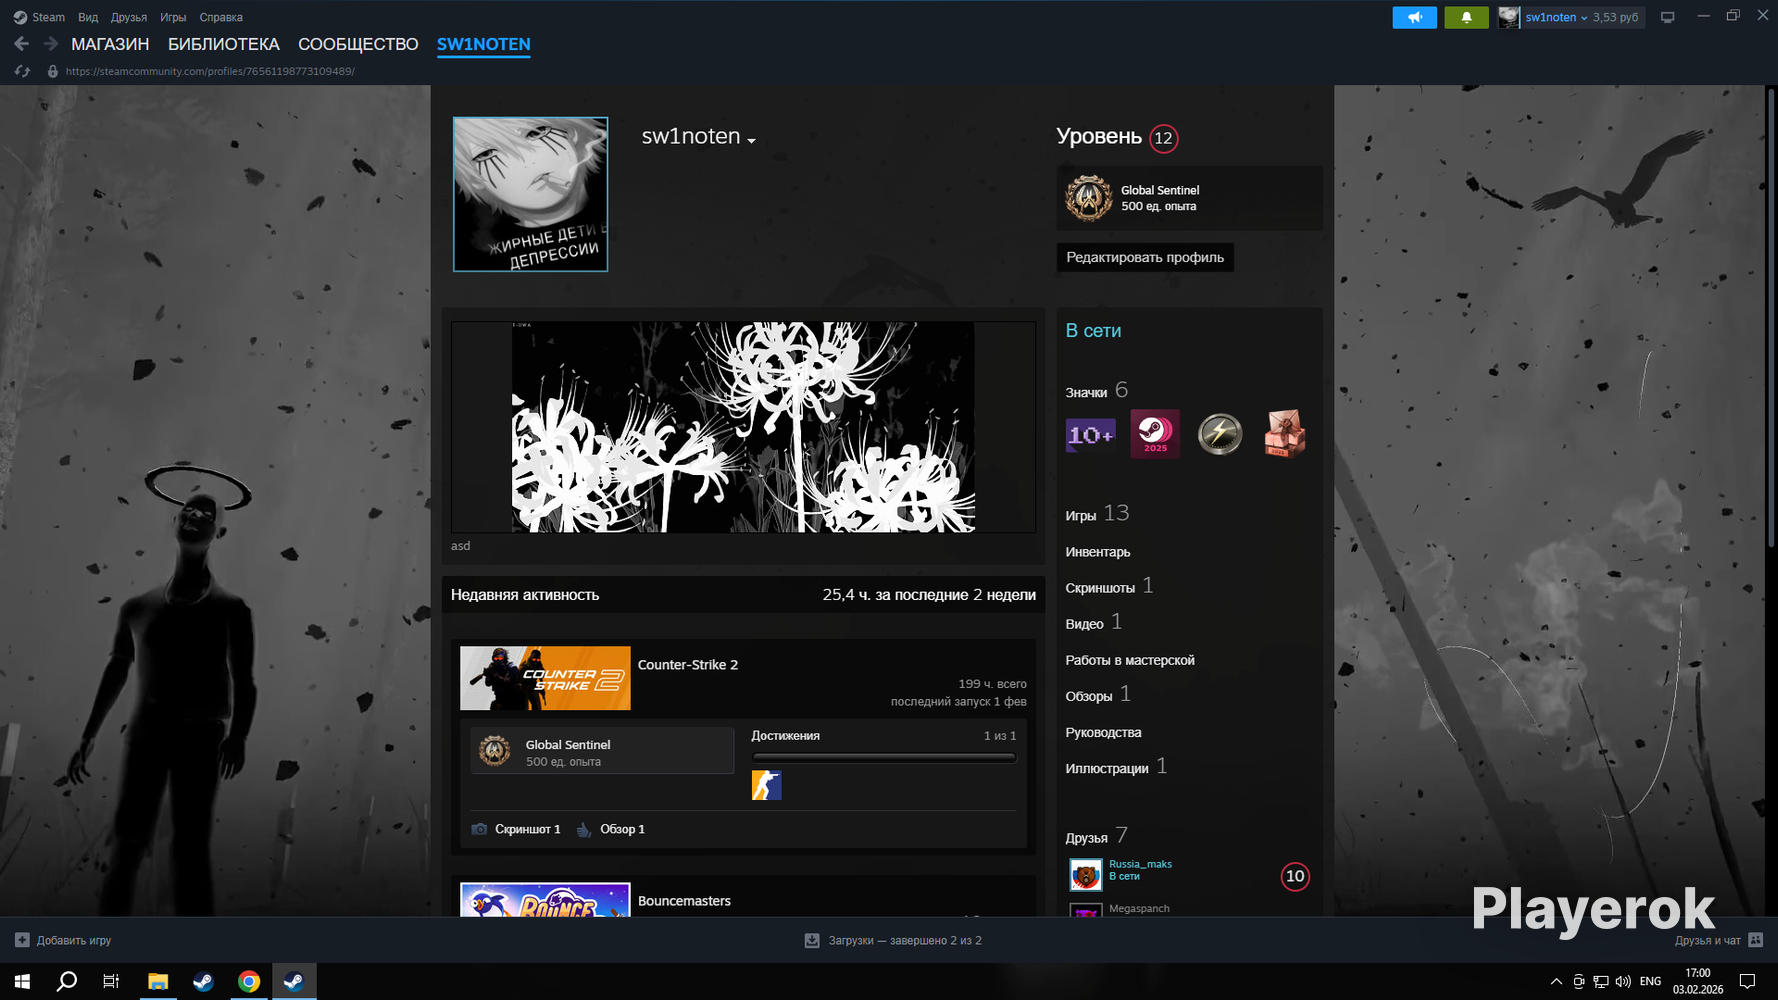Screen dimensions: 1778x1000
Task: Open the Инвентарь link
Action: click(x=1098, y=552)
